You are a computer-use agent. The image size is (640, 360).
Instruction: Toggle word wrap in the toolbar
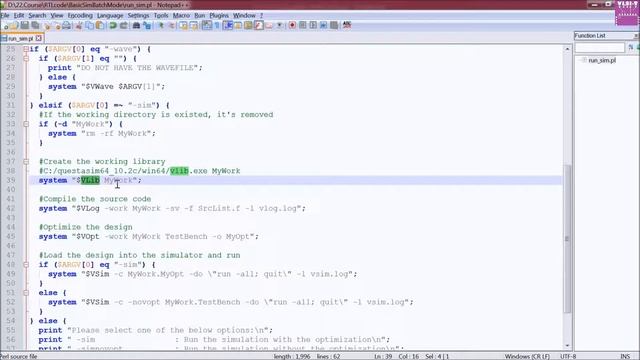[207, 25]
